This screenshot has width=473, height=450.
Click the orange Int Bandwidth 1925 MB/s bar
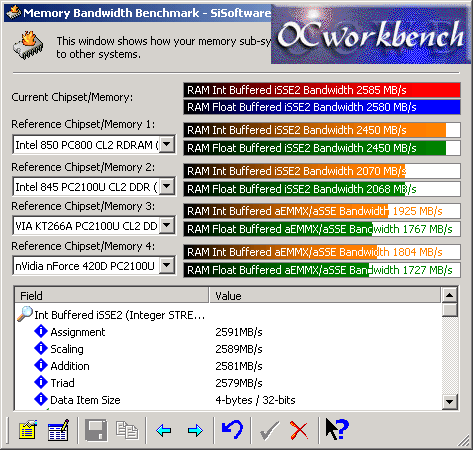click(322, 211)
